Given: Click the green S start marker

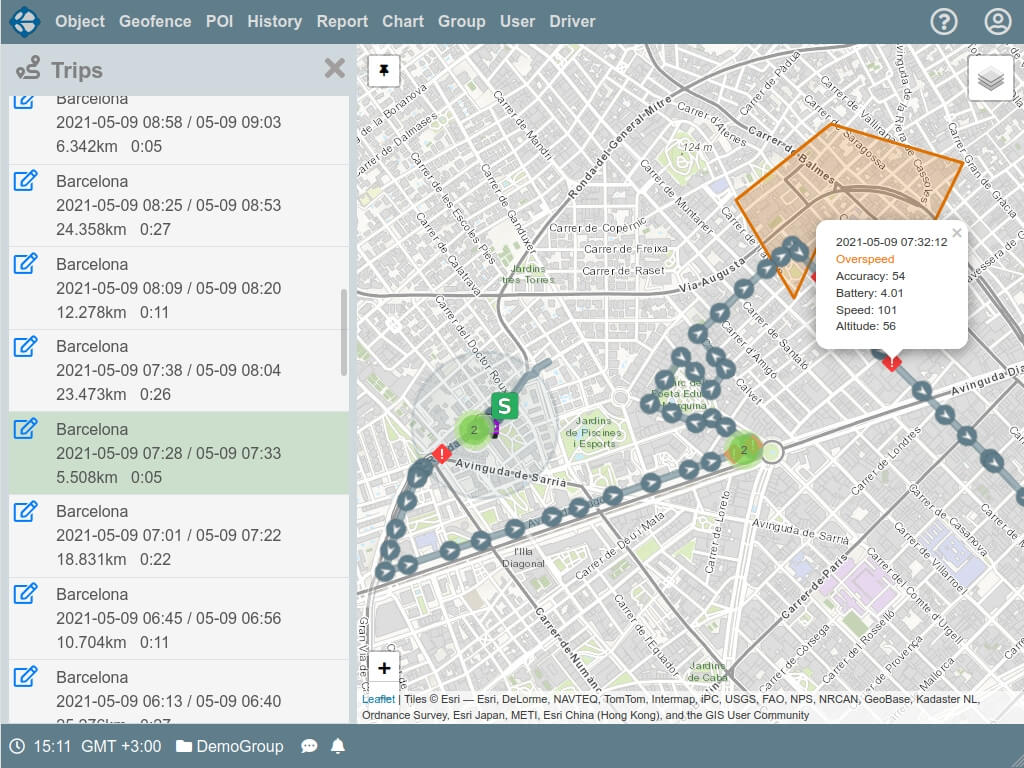Looking at the screenshot, I should tap(505, 406).
